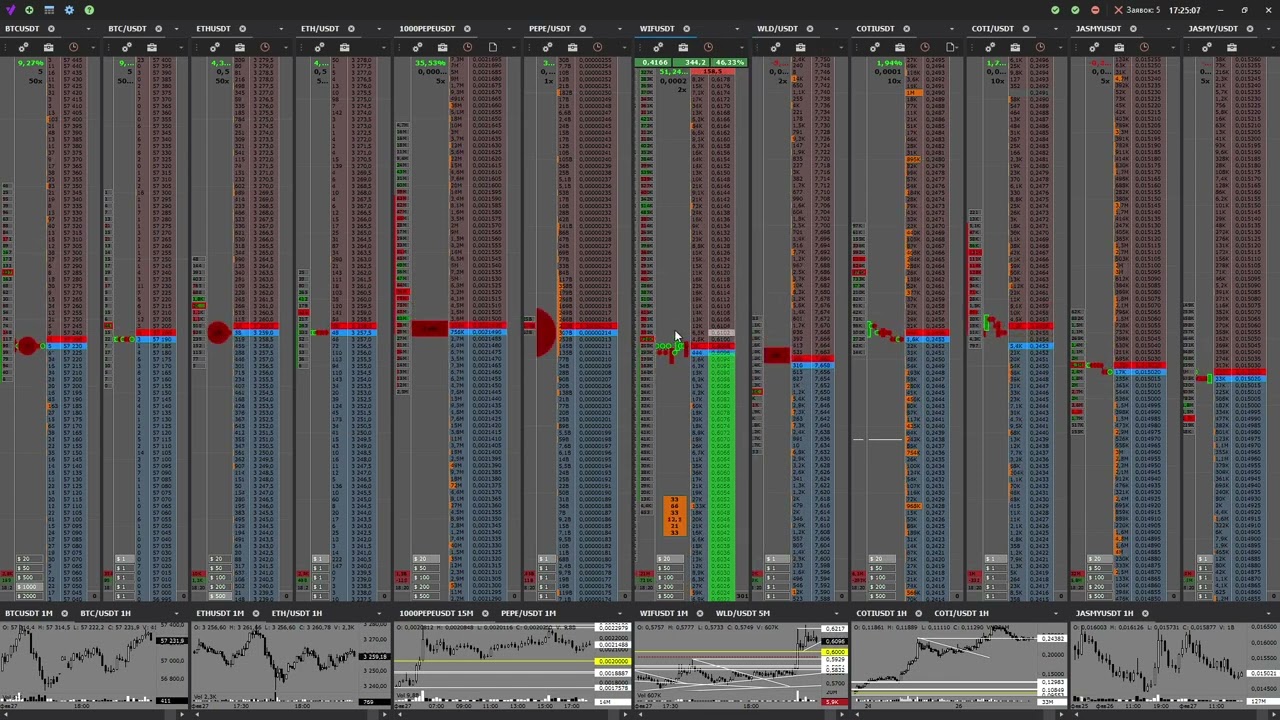Switch to the PEPE/USDT order book tab
1280x720 pixels.
pos(549,29)
